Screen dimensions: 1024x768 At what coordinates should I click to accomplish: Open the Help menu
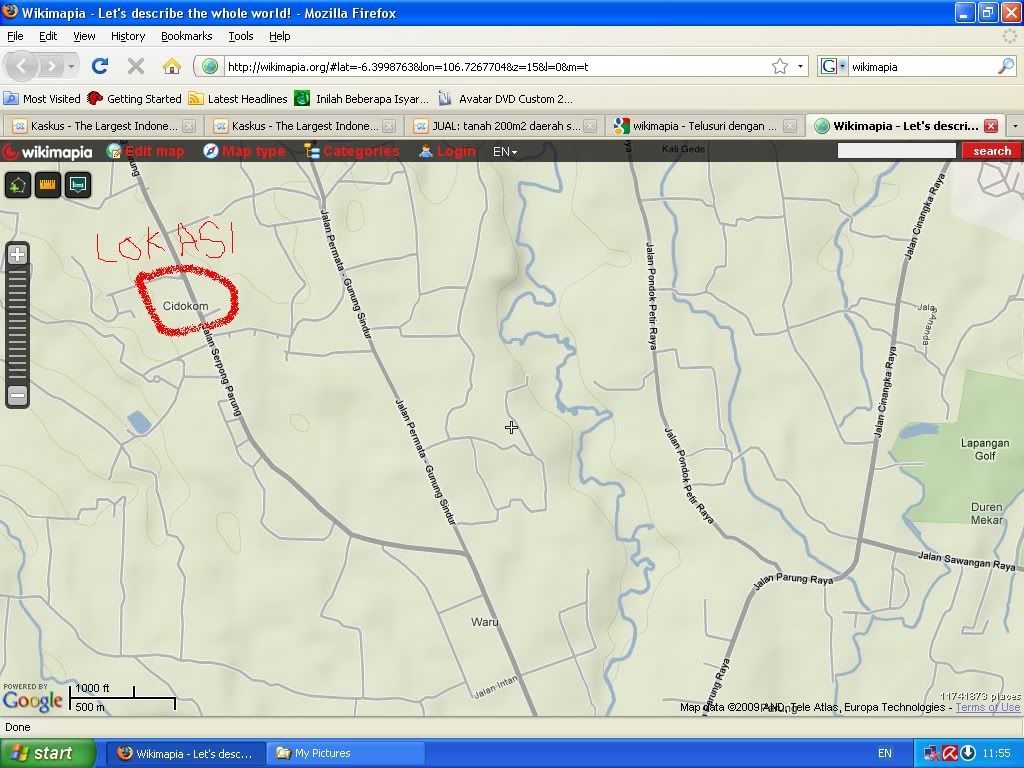[x=280, y=36]
